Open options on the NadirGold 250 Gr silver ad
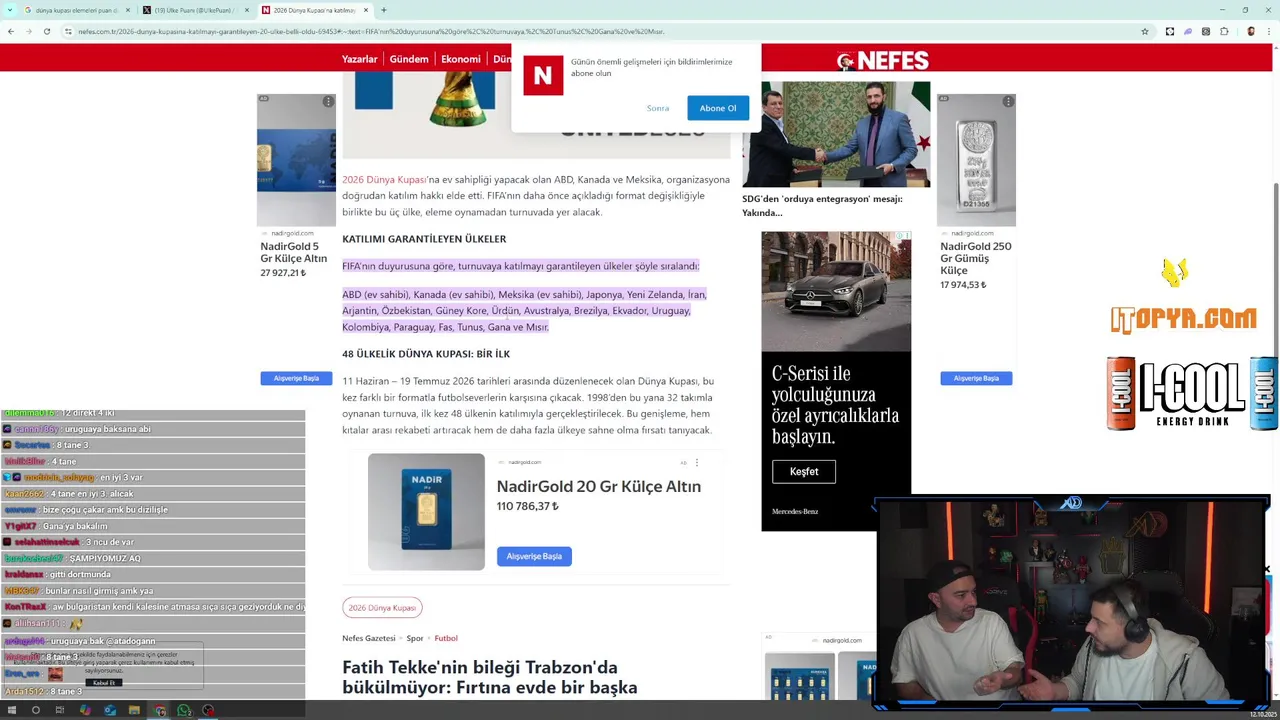Image resolution: width=1280 pixels, height=720 pixels. click(1008, 101)
